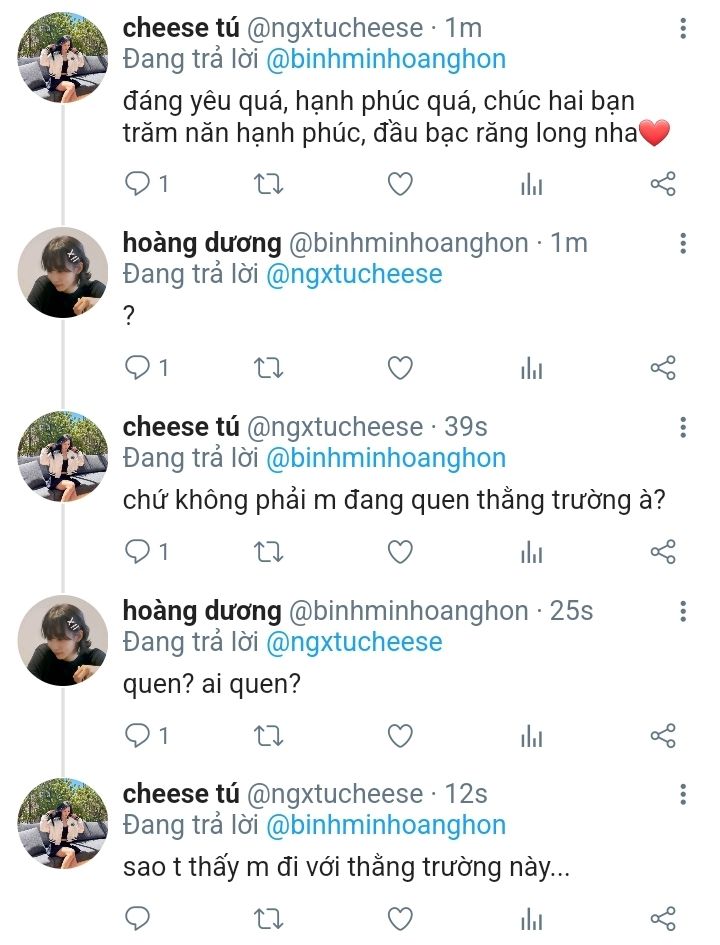Image resolution: width=720 pixels, height=945 pixels.
Task: Open more options on the last tweet
Action: [683, 795]
